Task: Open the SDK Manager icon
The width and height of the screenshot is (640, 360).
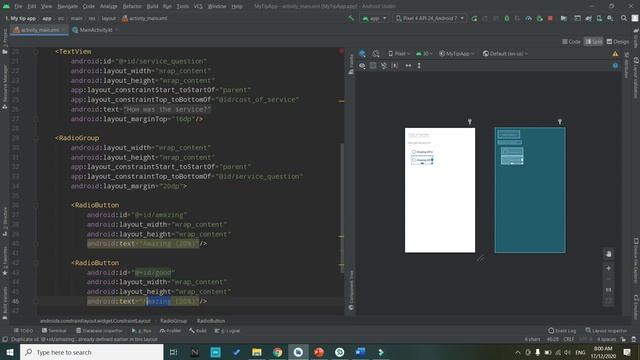Action: pos(610,18)
